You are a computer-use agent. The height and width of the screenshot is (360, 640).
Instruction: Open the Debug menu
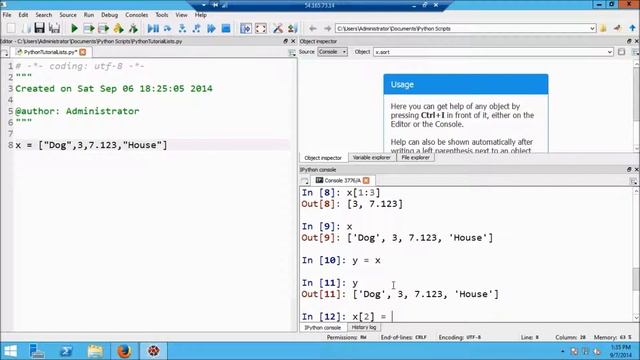(x=109, y=15)
